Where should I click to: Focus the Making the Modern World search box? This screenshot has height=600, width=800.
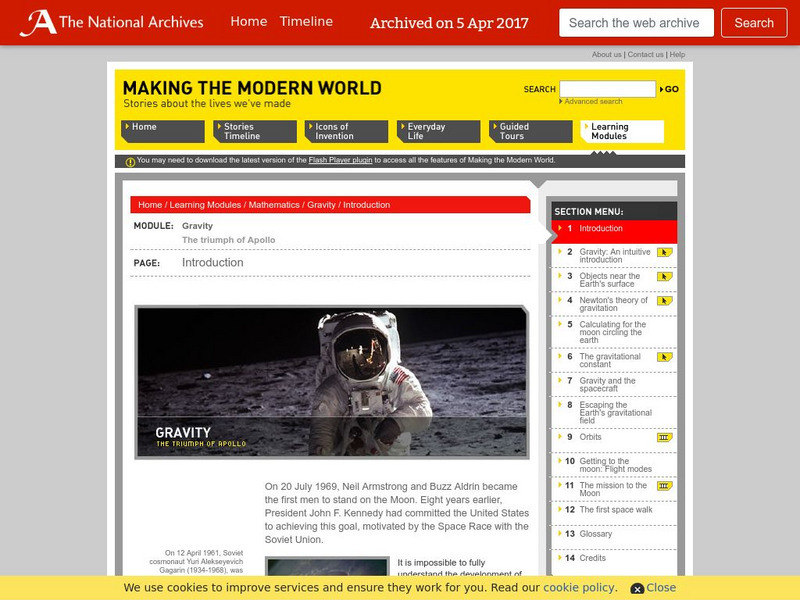[x=607, y=89]
